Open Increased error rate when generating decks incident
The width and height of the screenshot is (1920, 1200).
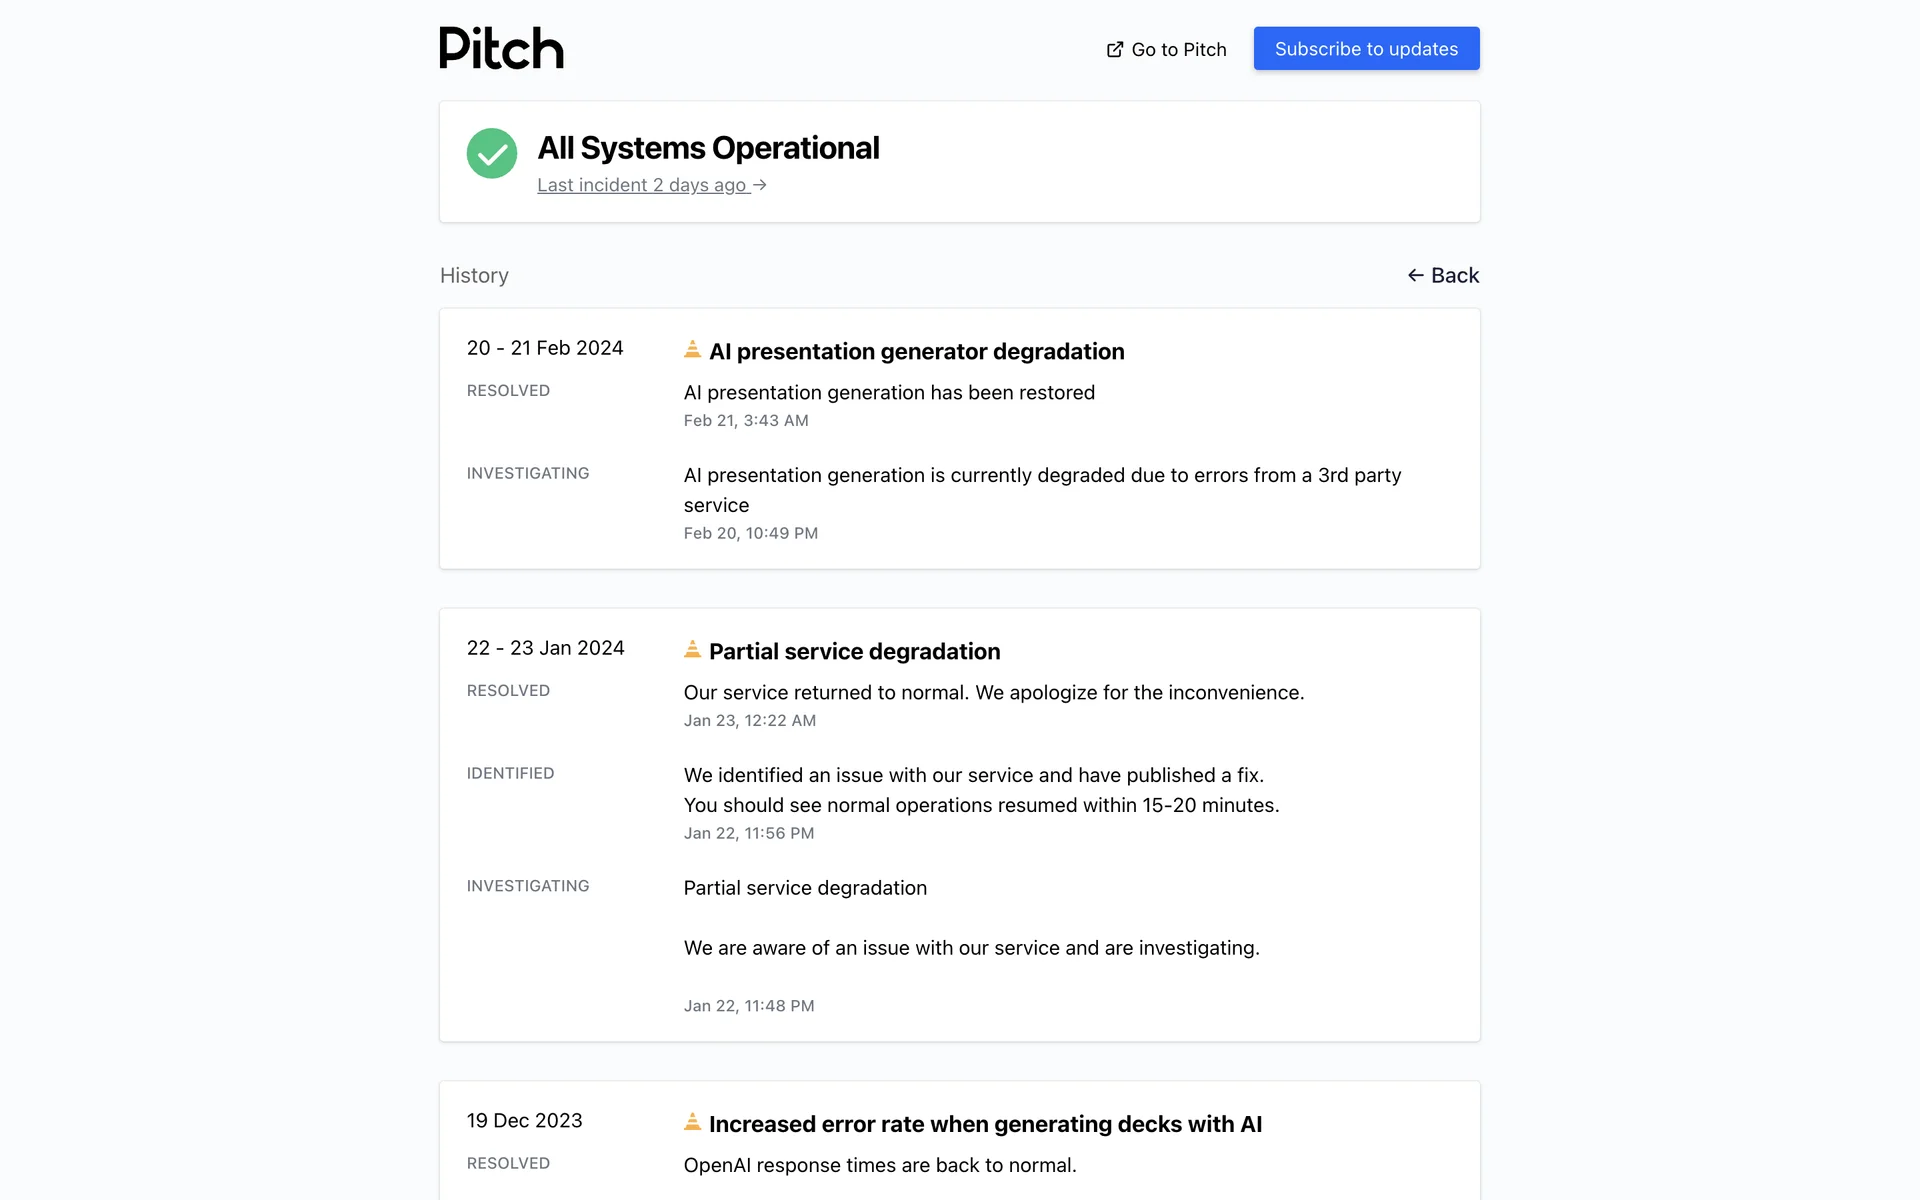(x=985, y=1124)
